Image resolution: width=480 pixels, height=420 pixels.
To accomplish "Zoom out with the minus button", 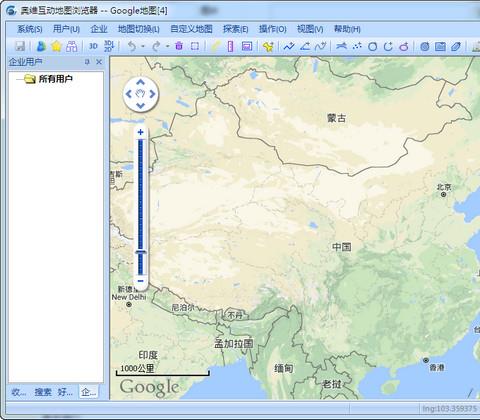I will tap(140, 281).
